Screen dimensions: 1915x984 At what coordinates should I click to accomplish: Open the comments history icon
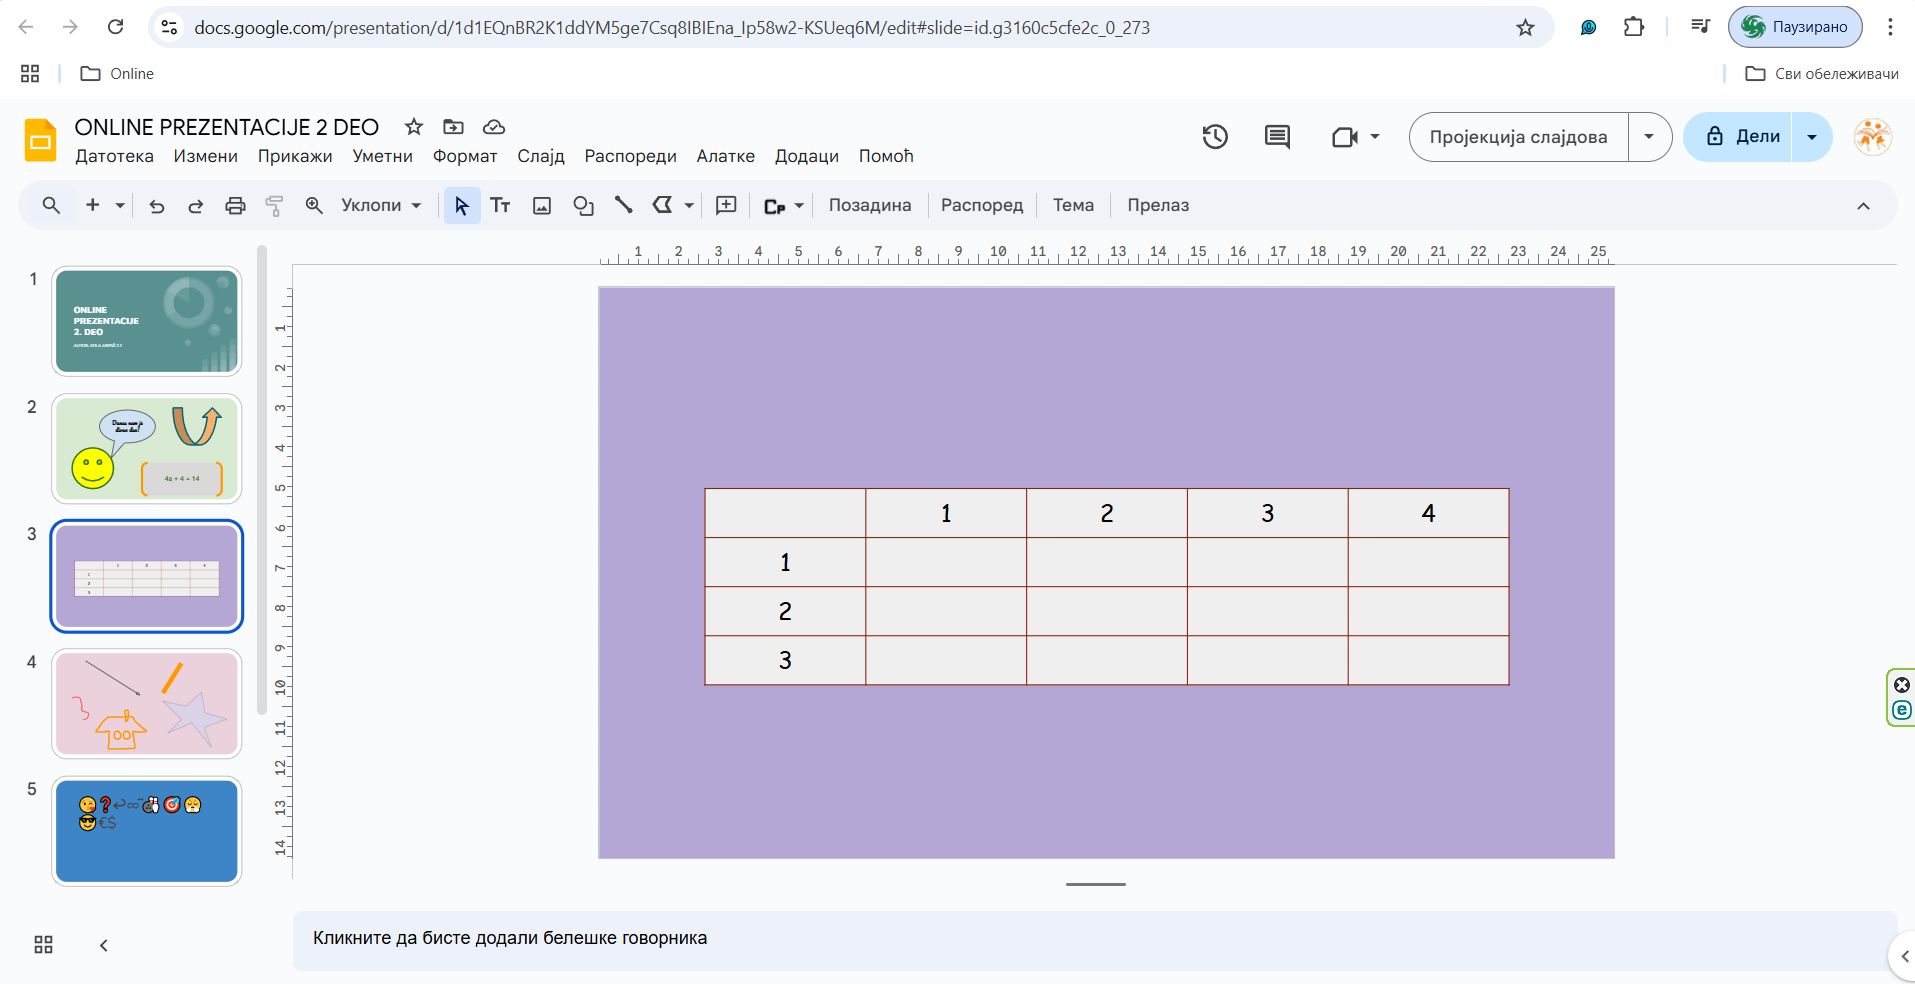coord(1277,137)
